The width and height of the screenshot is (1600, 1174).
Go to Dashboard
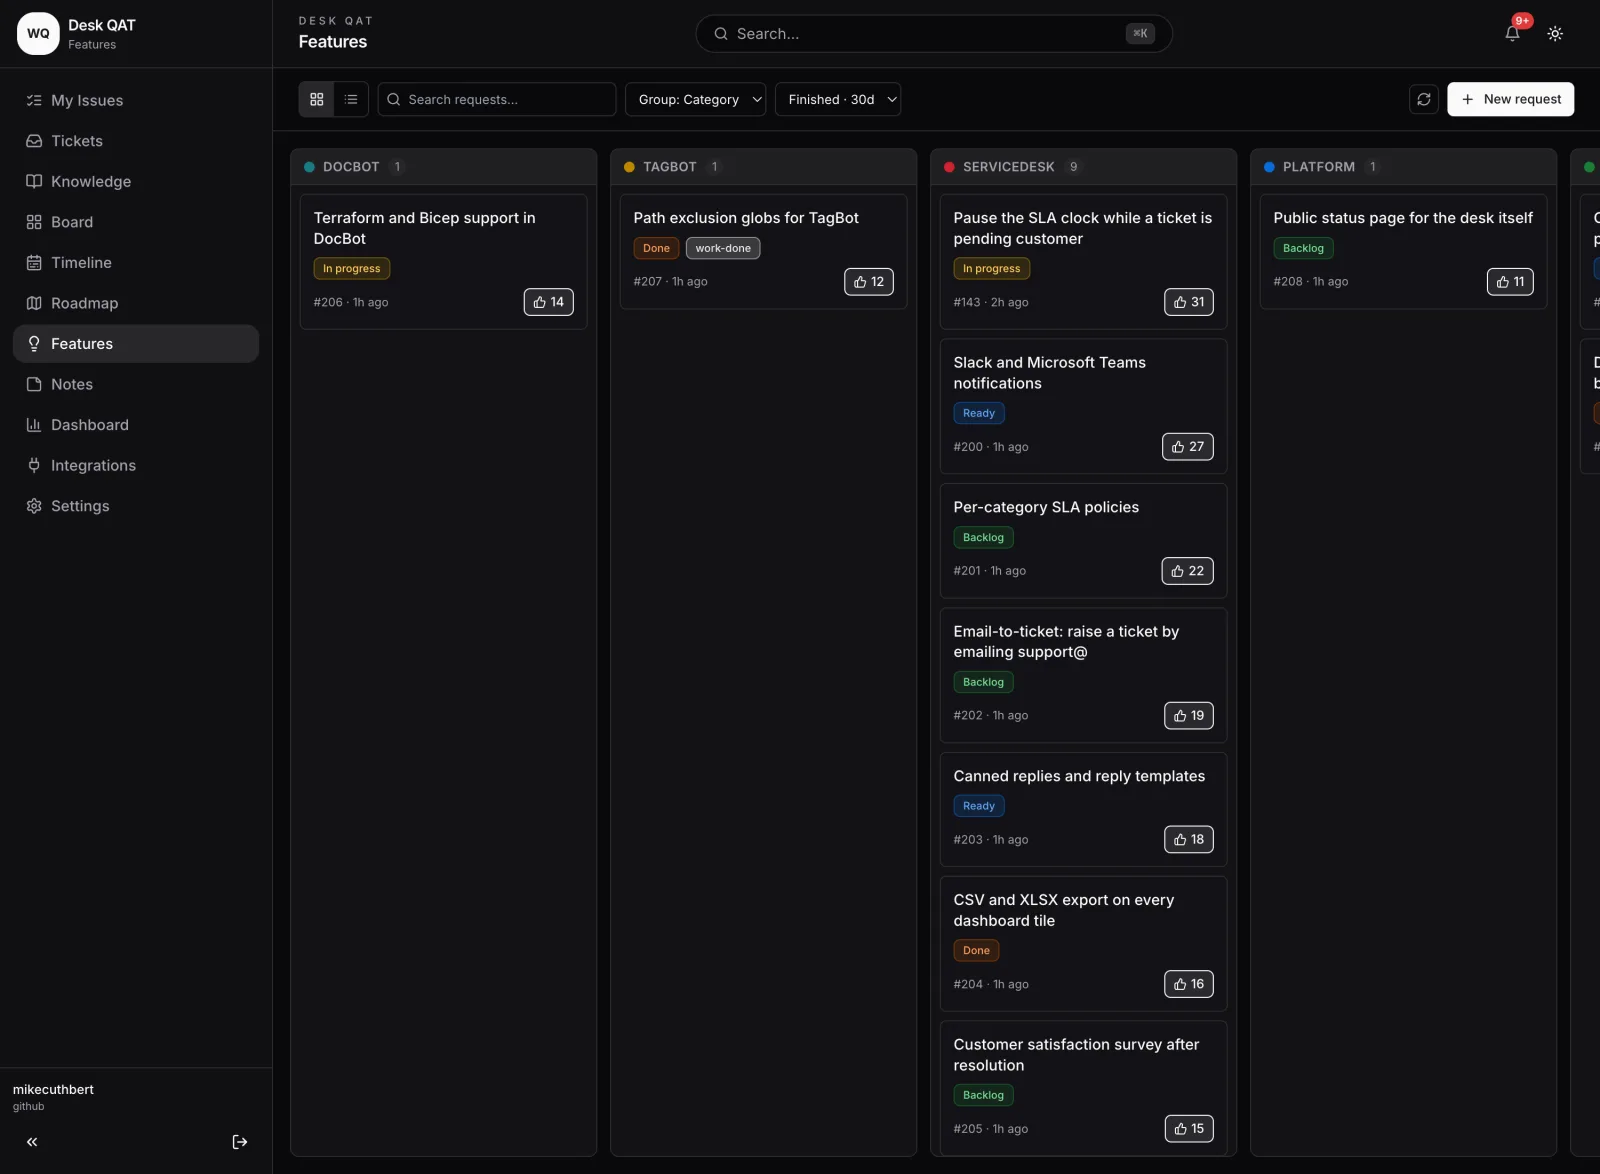point(136,425)
